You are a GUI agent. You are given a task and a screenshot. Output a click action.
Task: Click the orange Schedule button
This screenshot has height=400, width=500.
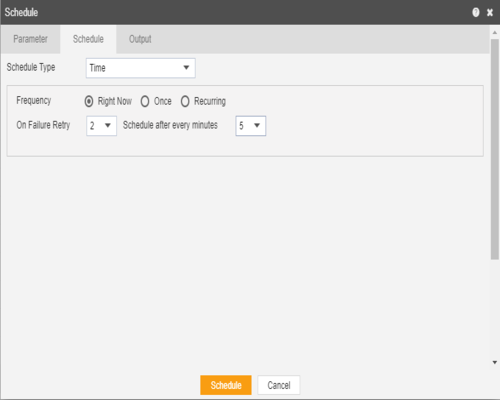(x=226, y=385)
